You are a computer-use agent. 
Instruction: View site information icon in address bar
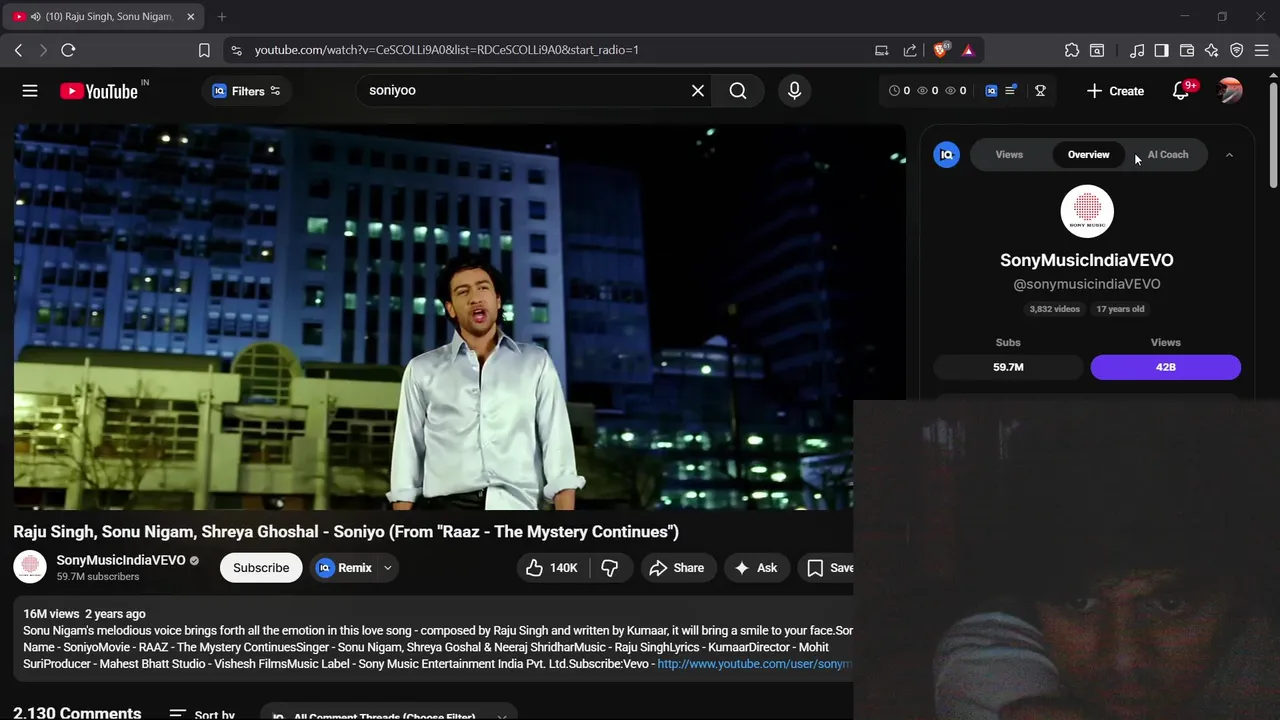[x=236, y=50]
